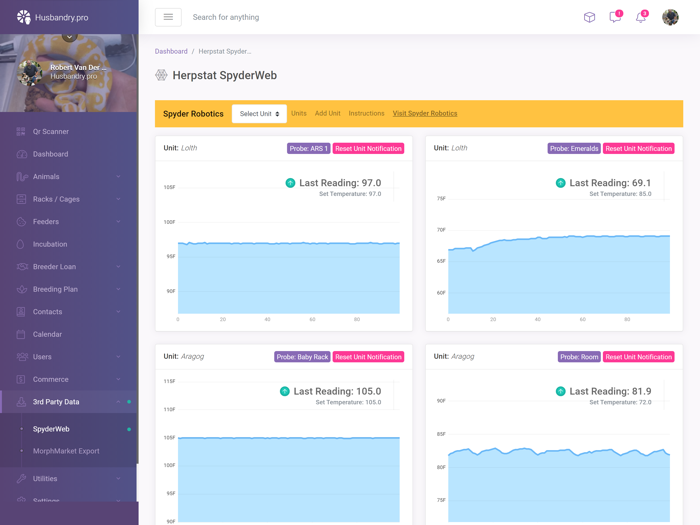Click the Add Unit link
700x525 pixels.
pos(328,113)
